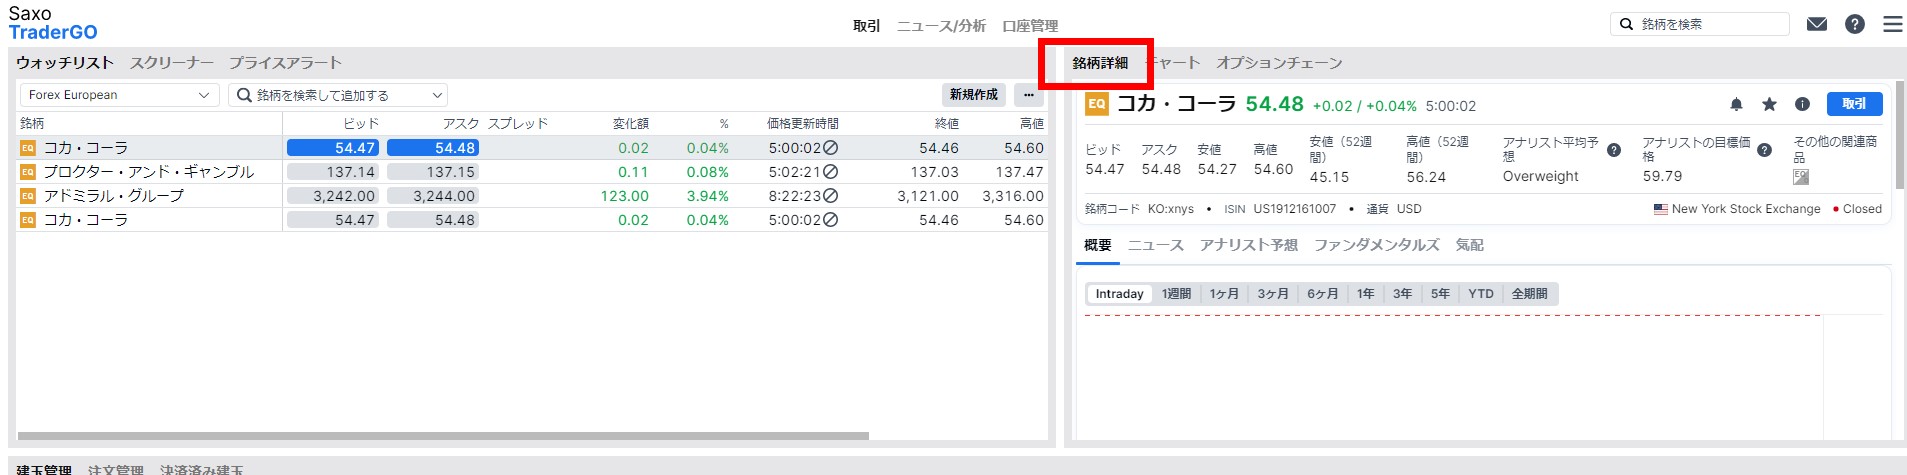The height and width of the screenshot is (475, 1907).
Task: Click ask price 3,244.00 for Admiral Group
Action: pyautogui.click(x=433, y=196)
